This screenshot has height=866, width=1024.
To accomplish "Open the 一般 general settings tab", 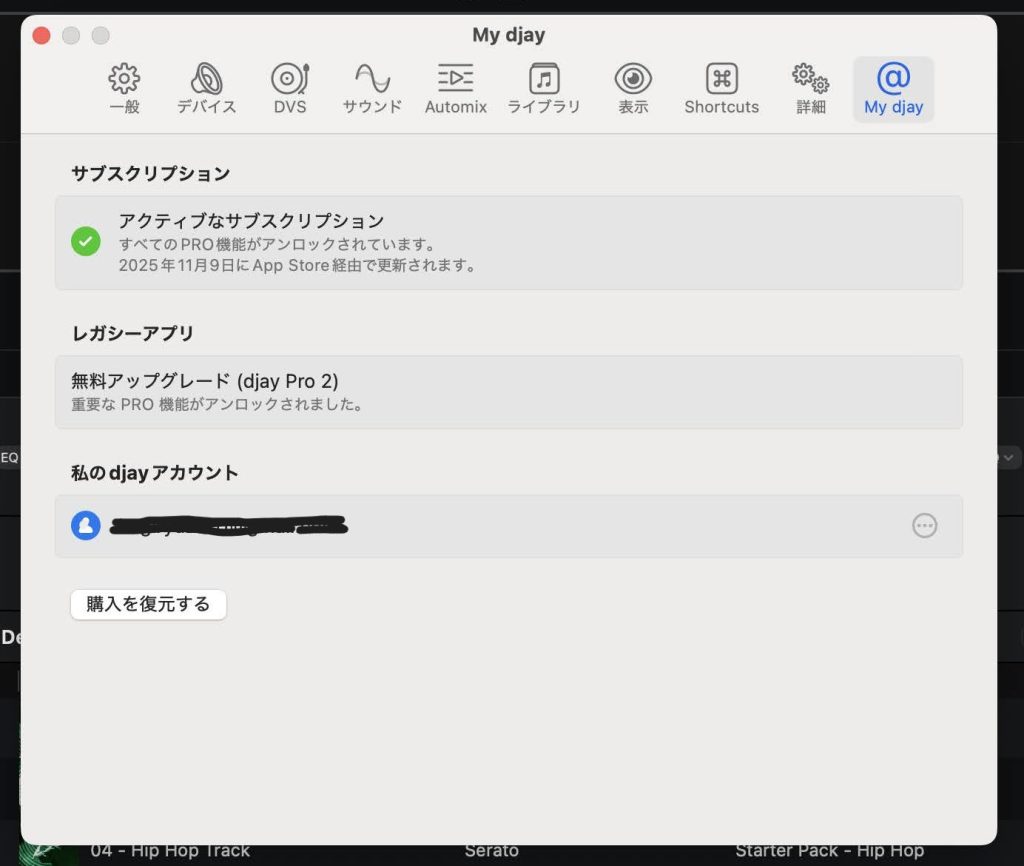I will pos(124,89).
